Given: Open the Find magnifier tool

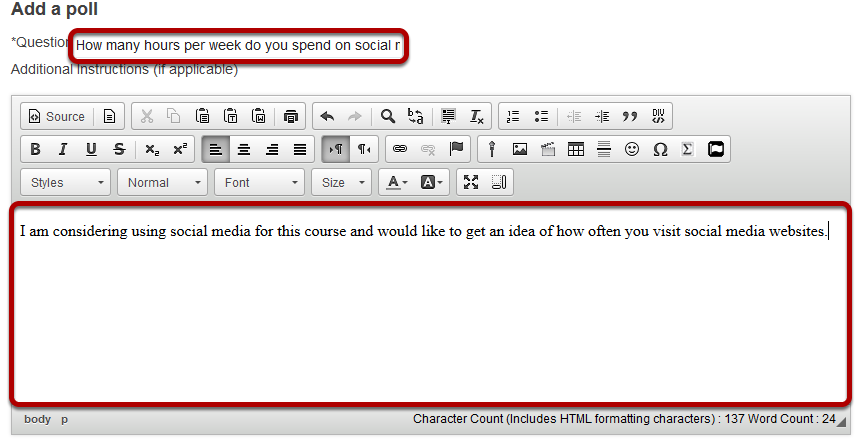Looking at the screenshot, I should tap(388, 116).
